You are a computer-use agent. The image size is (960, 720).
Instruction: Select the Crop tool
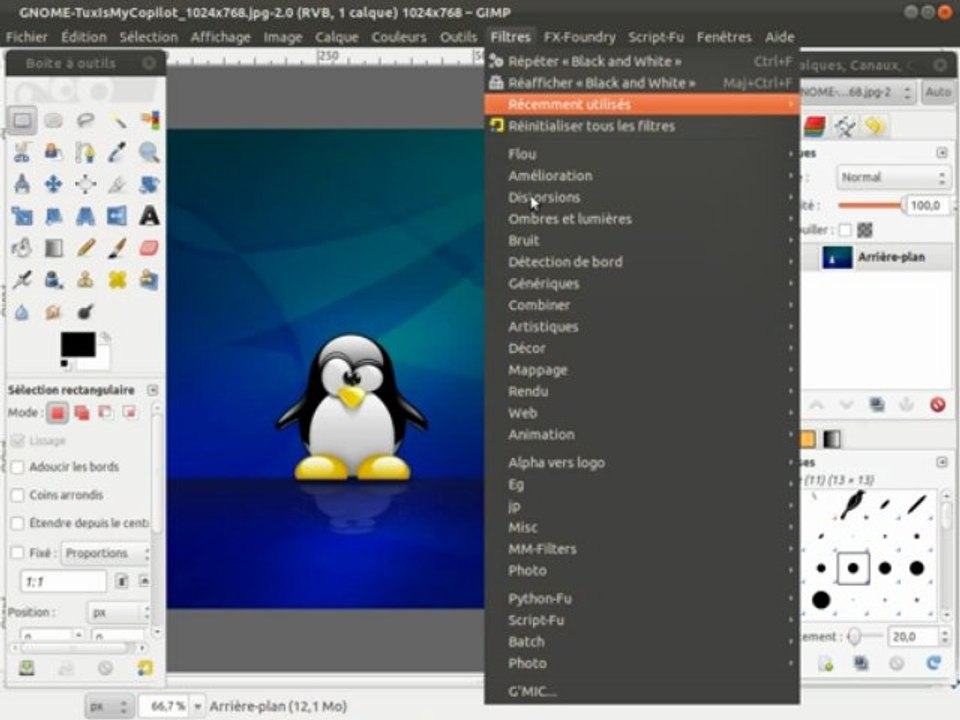click(x=118, y=184)
